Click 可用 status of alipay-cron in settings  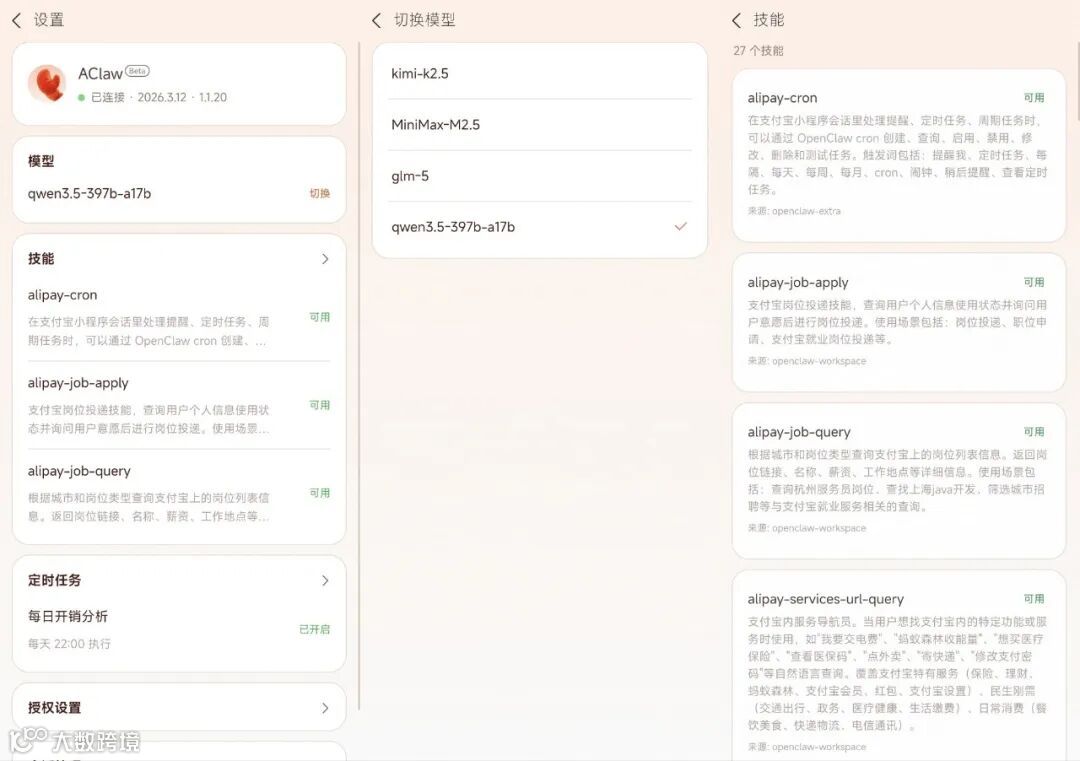pos(320,317)
